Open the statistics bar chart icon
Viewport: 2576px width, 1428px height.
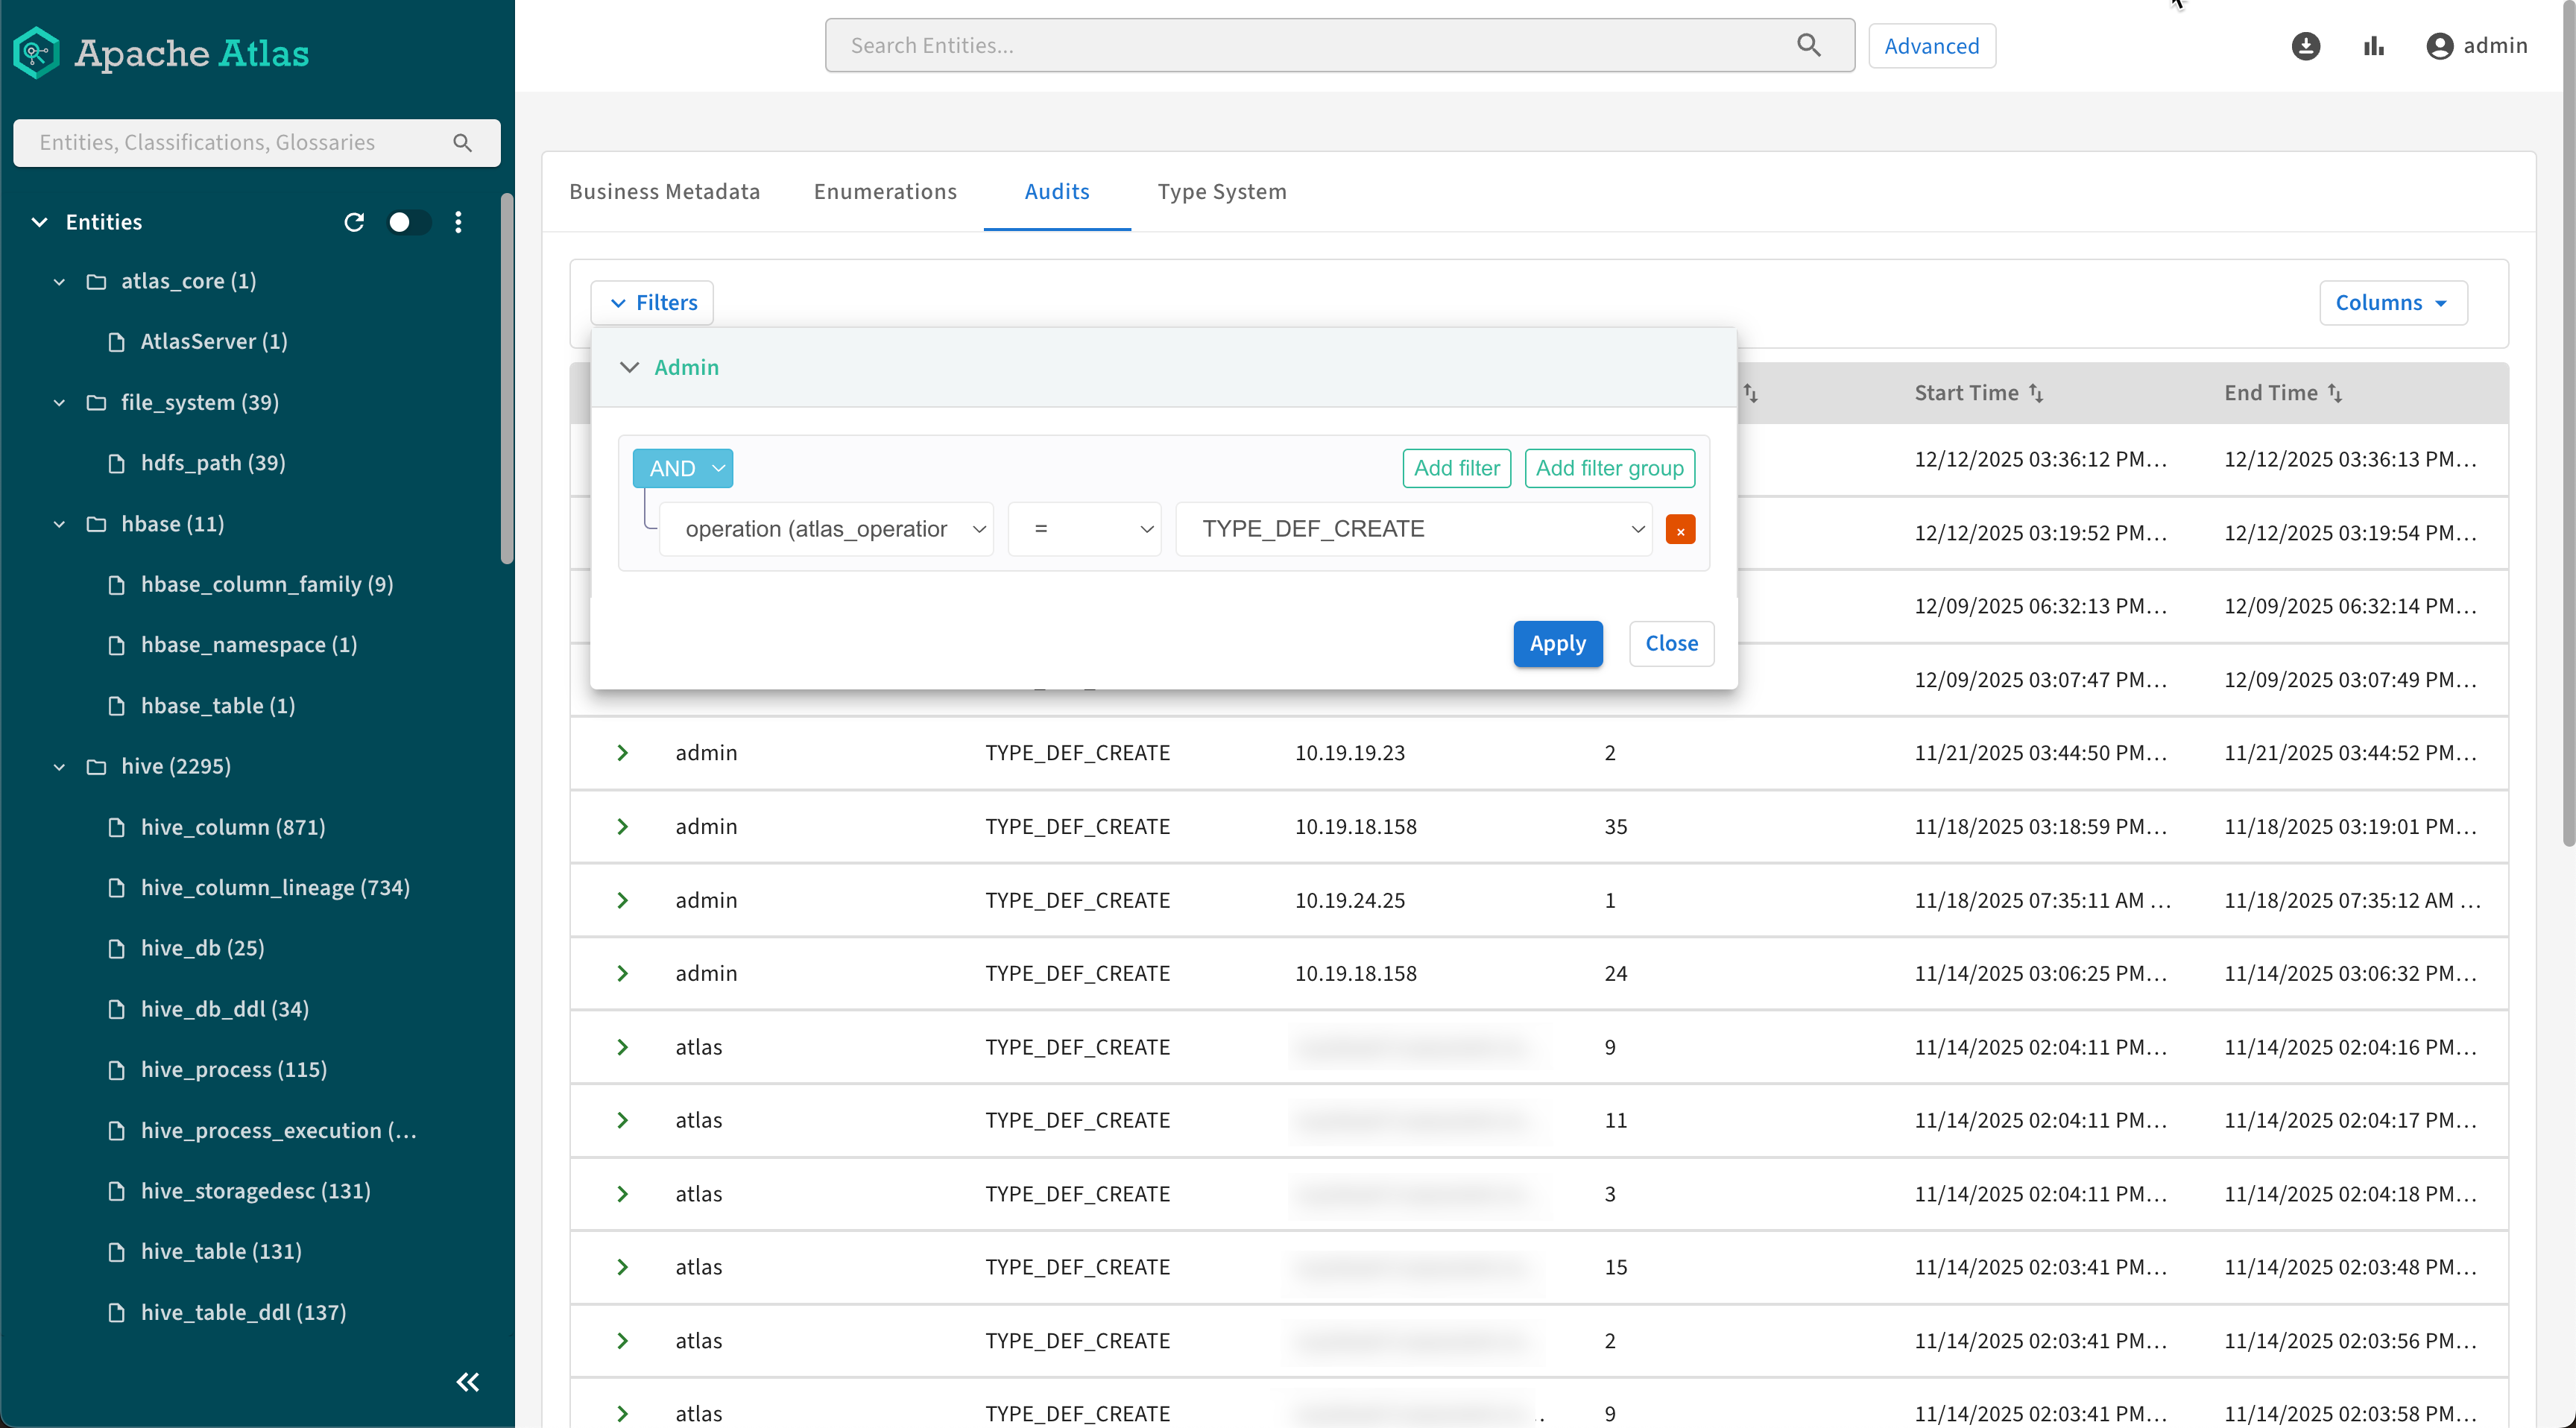[2374, 46]
